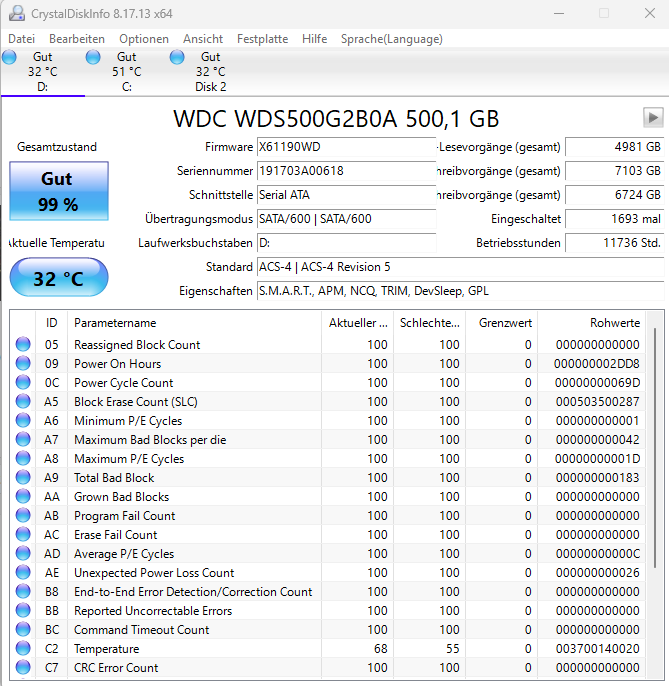
Task: Click the status orb for Erase Fail Count
Action: [23, 535]
